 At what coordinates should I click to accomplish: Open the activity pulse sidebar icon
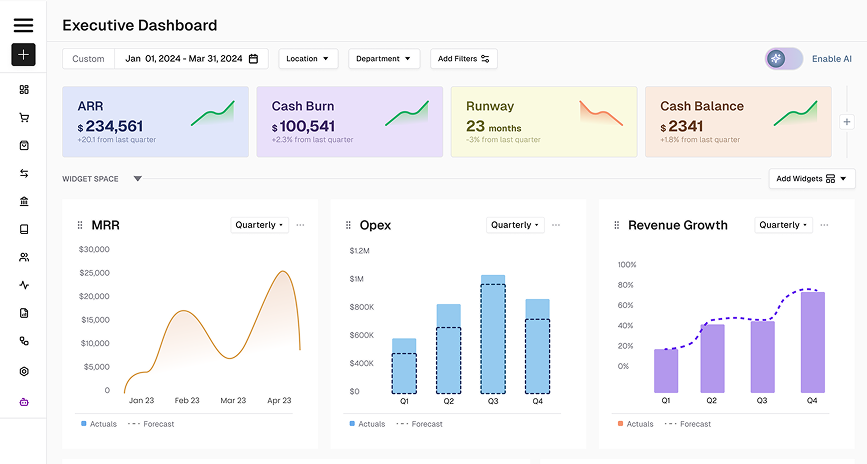[24, 285]
